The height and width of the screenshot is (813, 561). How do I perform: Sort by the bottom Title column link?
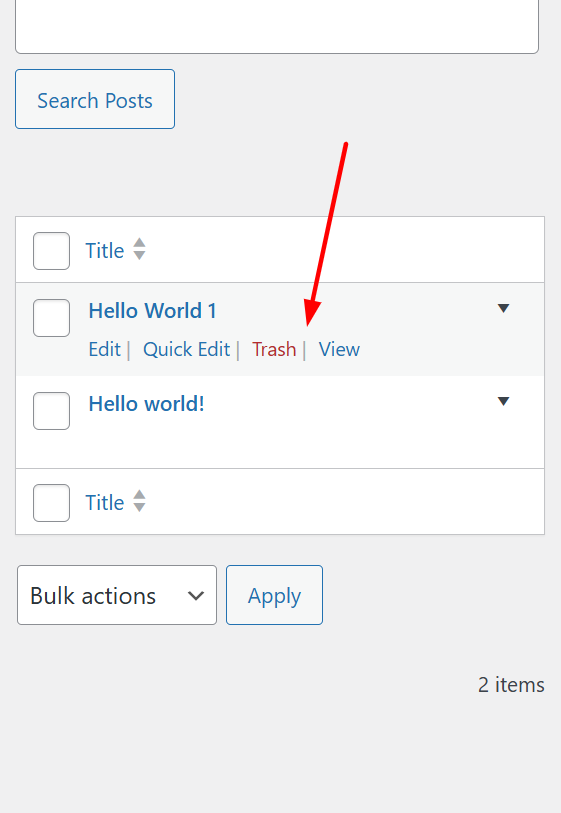pyautogui.click(x=105, y=503)
